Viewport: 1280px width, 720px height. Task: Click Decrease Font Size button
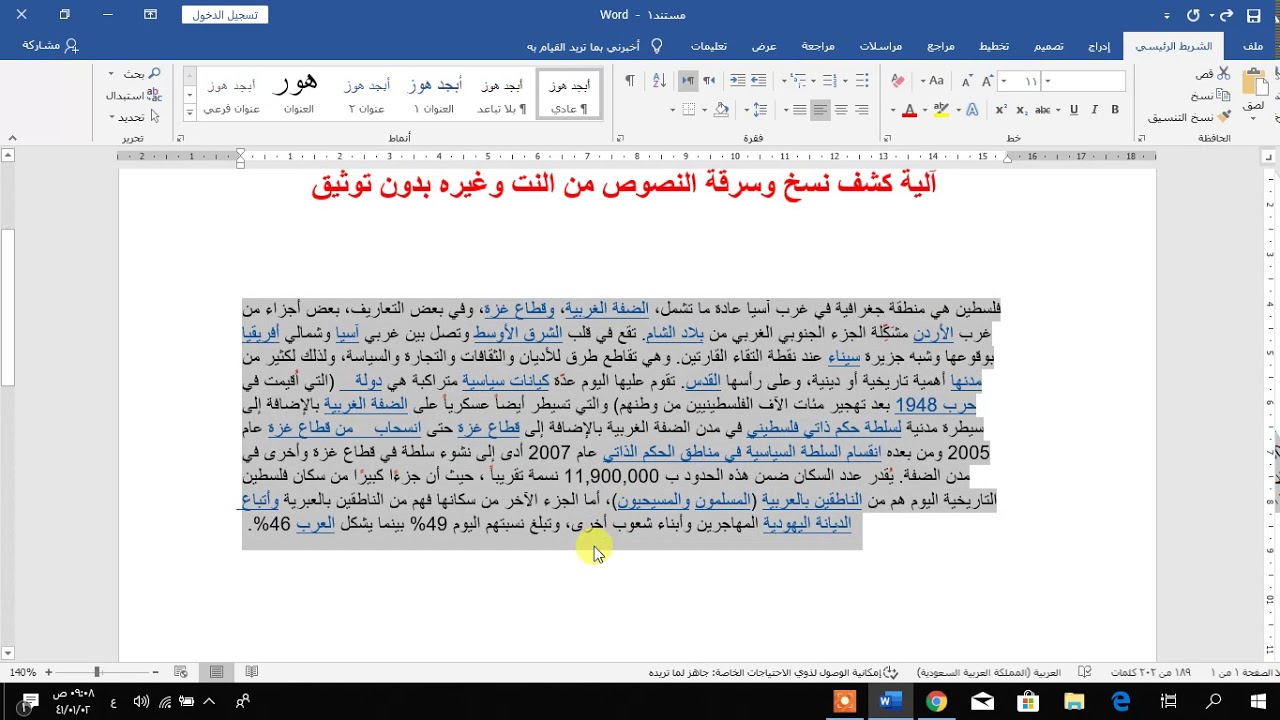click(x=966, y=81)
